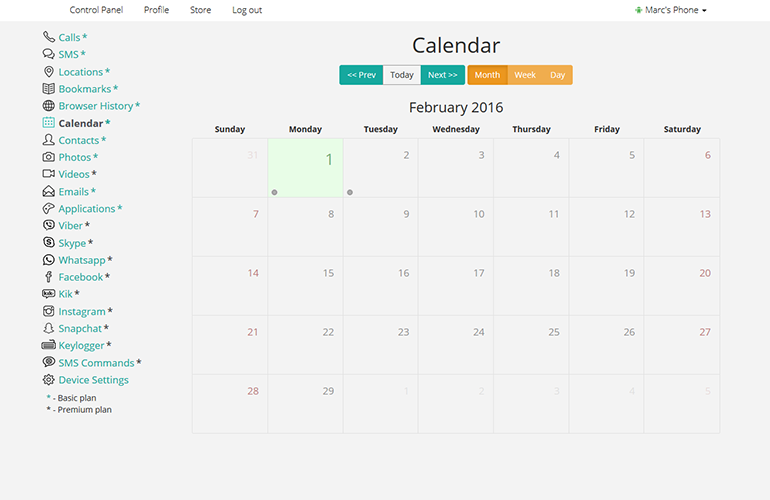Open the Calls link in sidebar
This screenshot has width=770, height=500.
point(69,37)
